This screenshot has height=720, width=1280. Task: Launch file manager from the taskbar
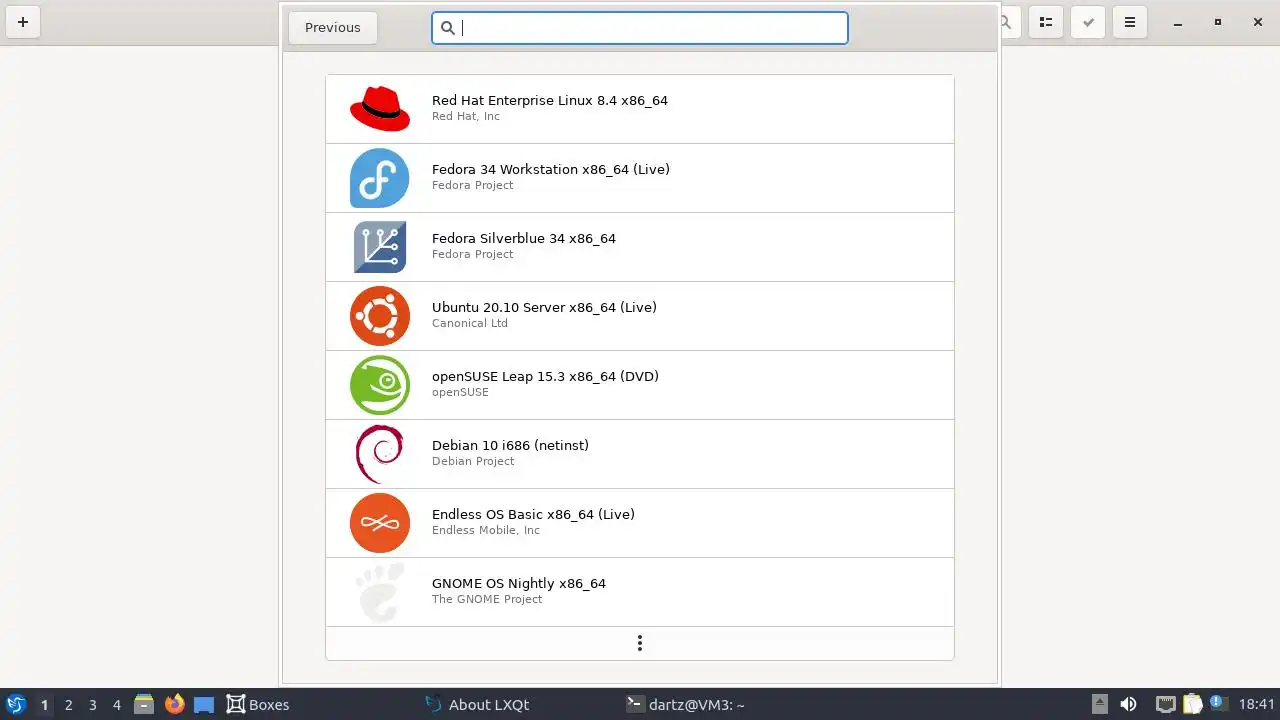point(144,704)
